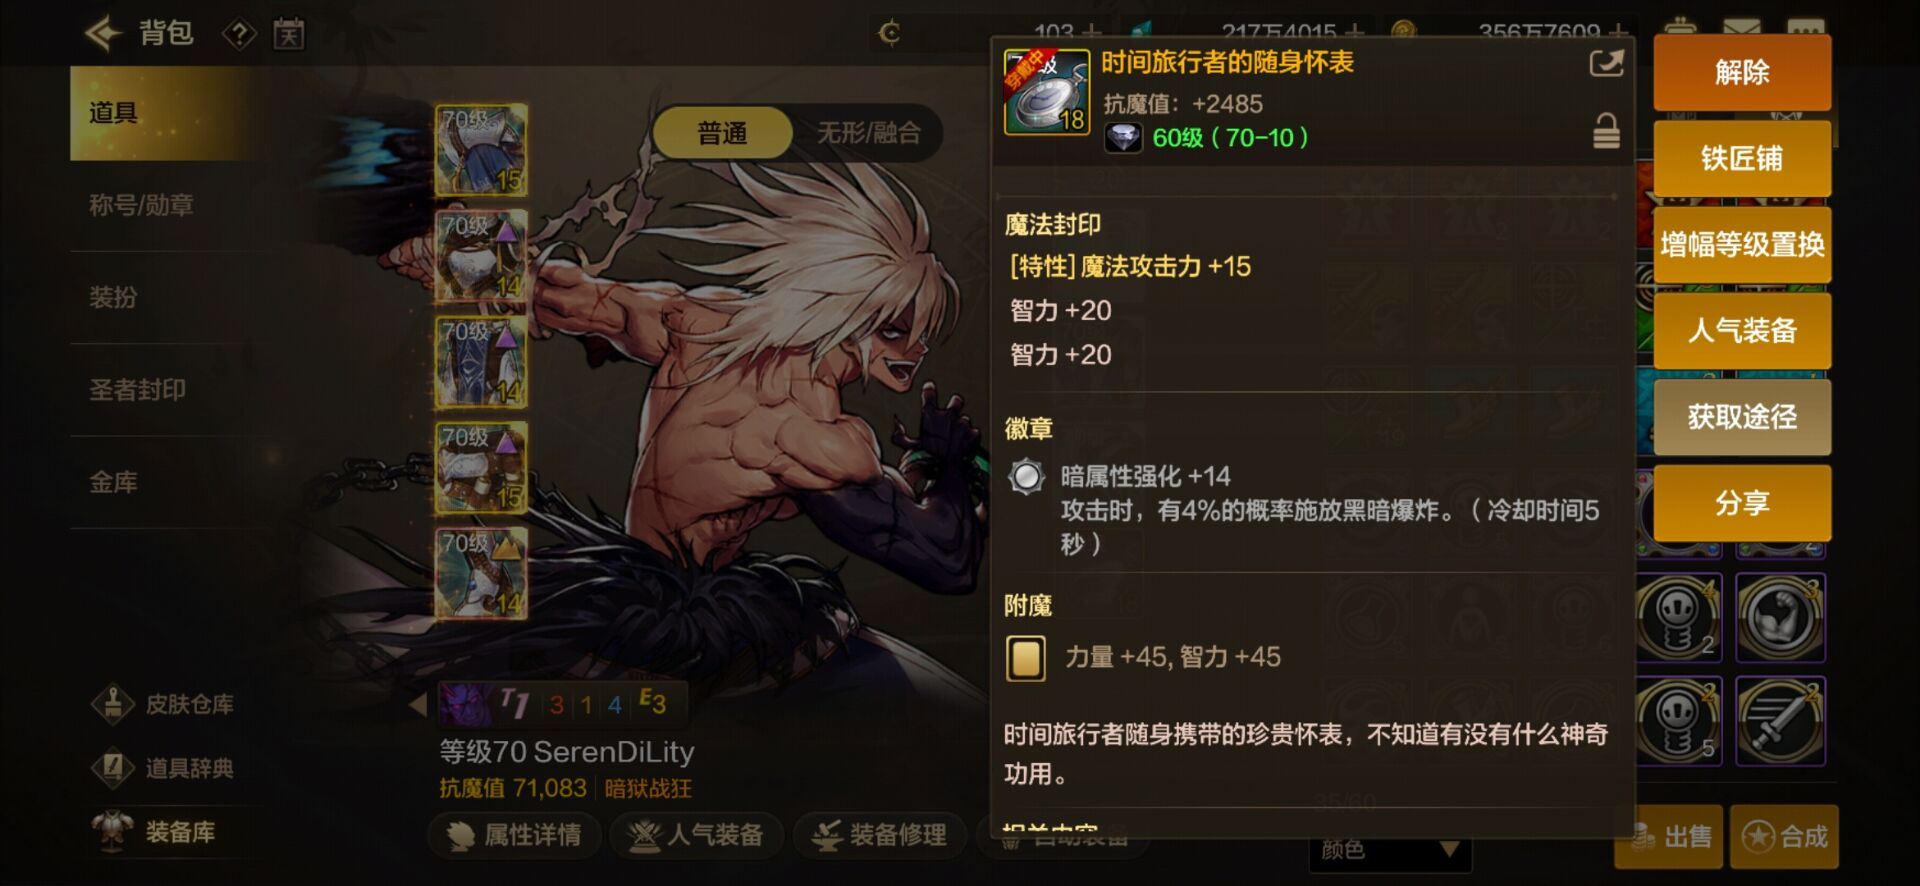The height and width of the screenshot is (886, 1920).
Task: Open 道具辞典 item dictionary icon
Action: 113,768
